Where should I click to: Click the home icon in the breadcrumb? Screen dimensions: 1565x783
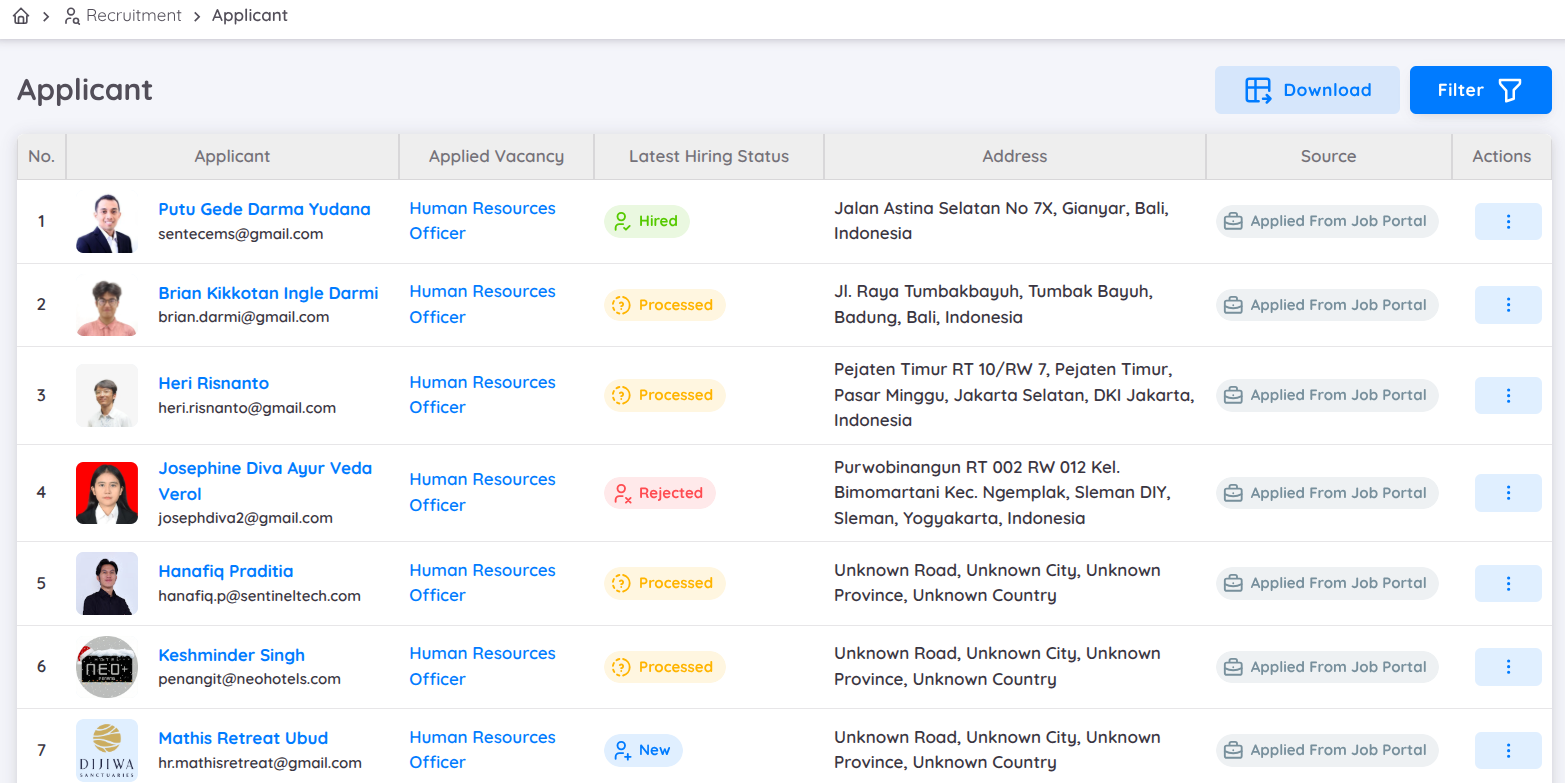pos(20,15)
